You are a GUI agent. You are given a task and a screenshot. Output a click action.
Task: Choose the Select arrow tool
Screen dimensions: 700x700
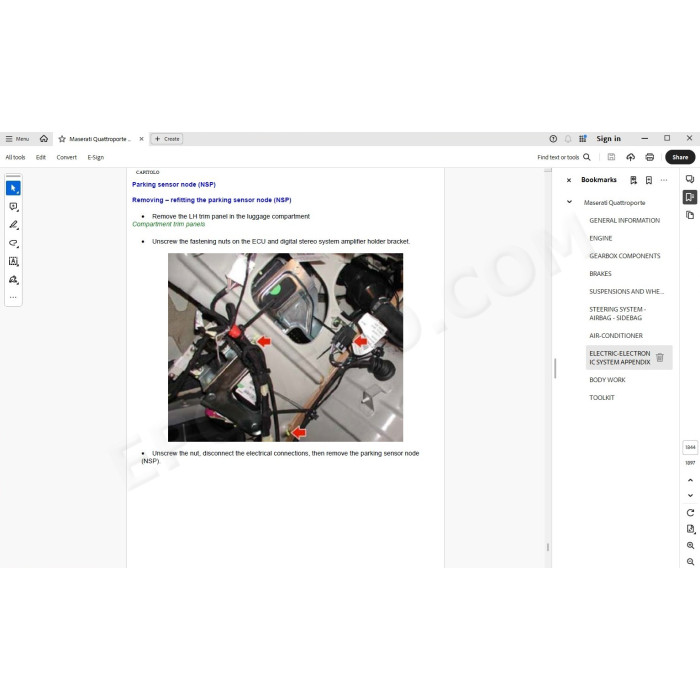(x=13, y=188)
